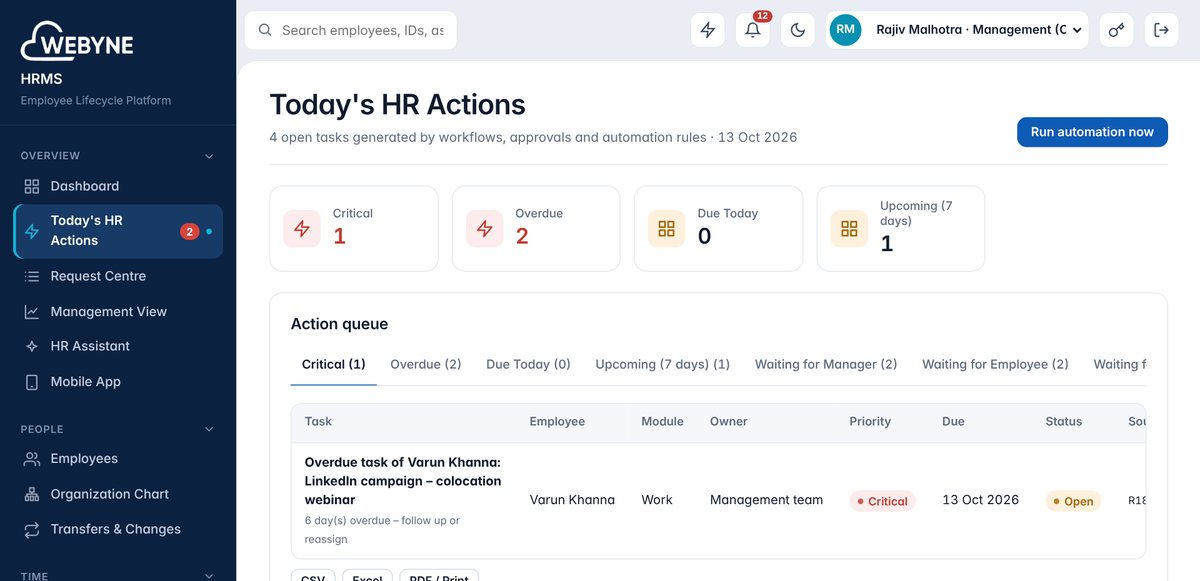Click the Due Today summary card
Viewport: 1200px width, 581px height.
[x=718, y=228]
